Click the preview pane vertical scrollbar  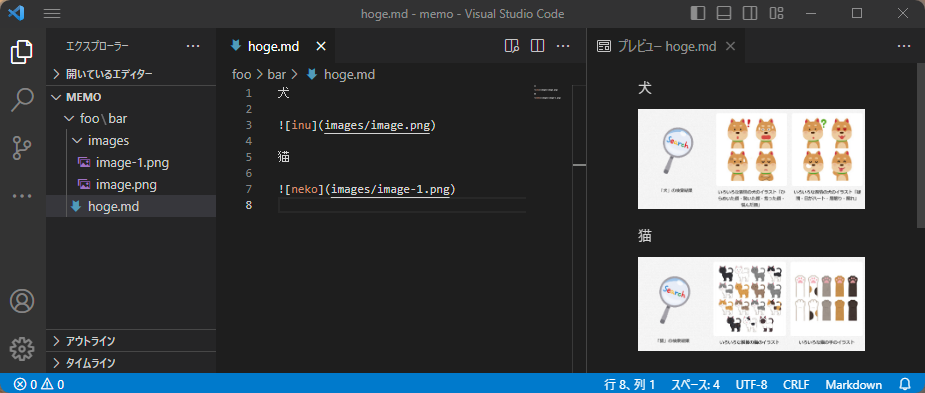tap(921, 145)
